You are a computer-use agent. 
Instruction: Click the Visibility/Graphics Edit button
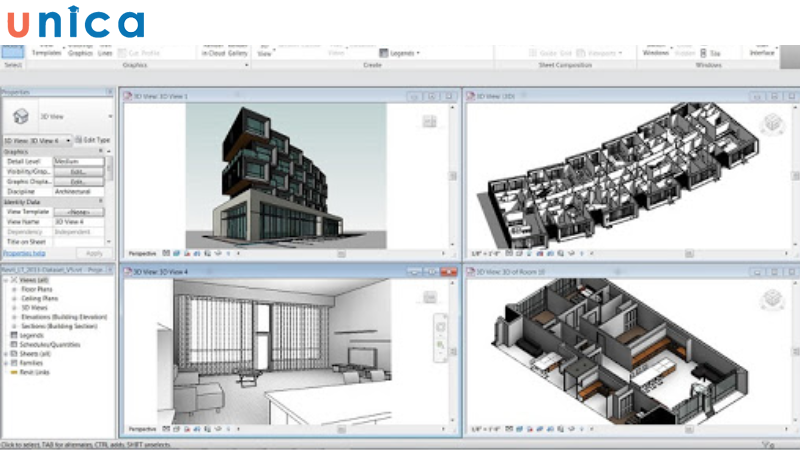tap(78, 171)
